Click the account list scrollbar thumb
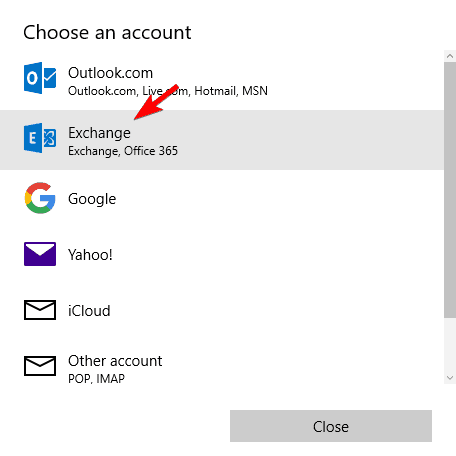 pyautogui.click(x=450, y=190)
